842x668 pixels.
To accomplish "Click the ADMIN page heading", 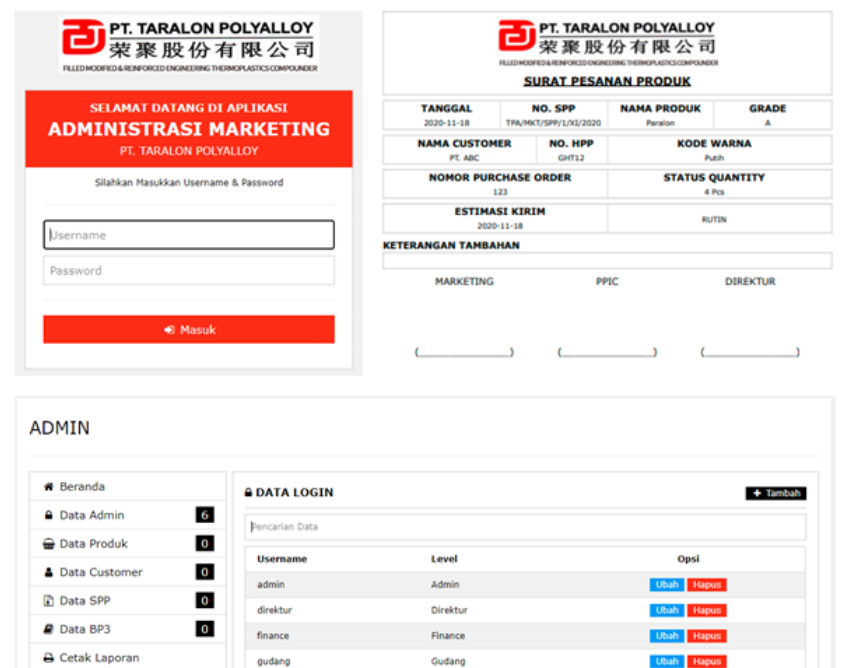I will [60, 428].
